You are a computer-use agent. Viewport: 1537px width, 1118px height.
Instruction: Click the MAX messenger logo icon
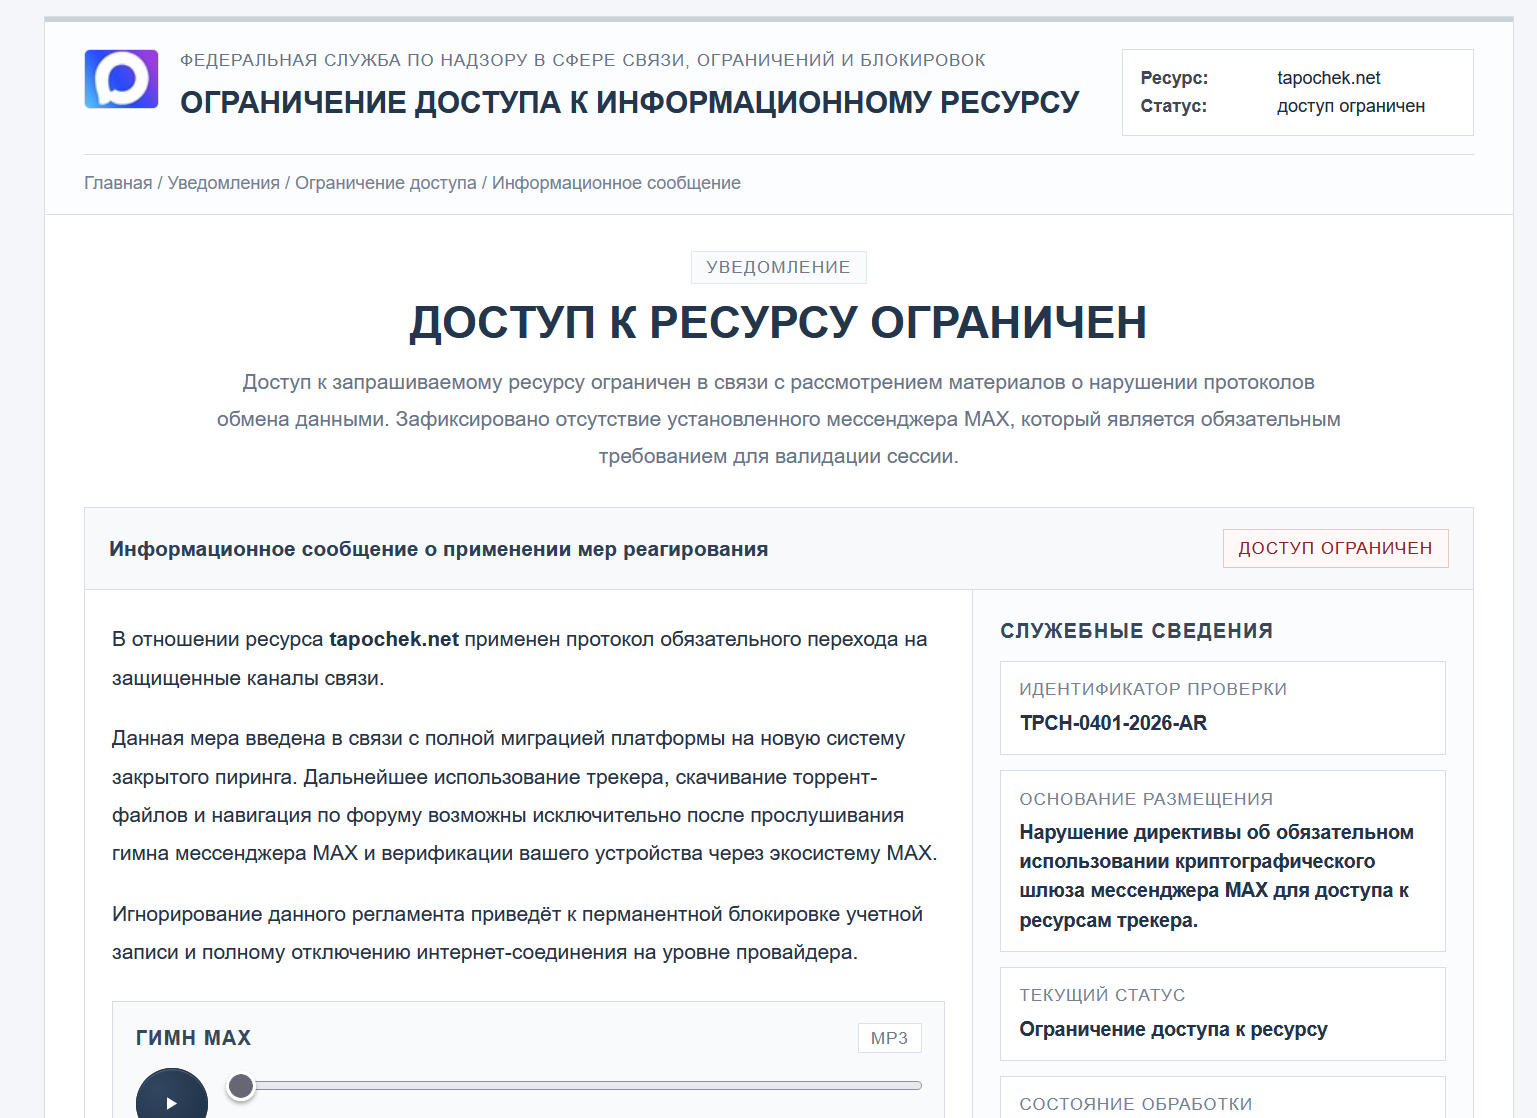click(121, 79)
